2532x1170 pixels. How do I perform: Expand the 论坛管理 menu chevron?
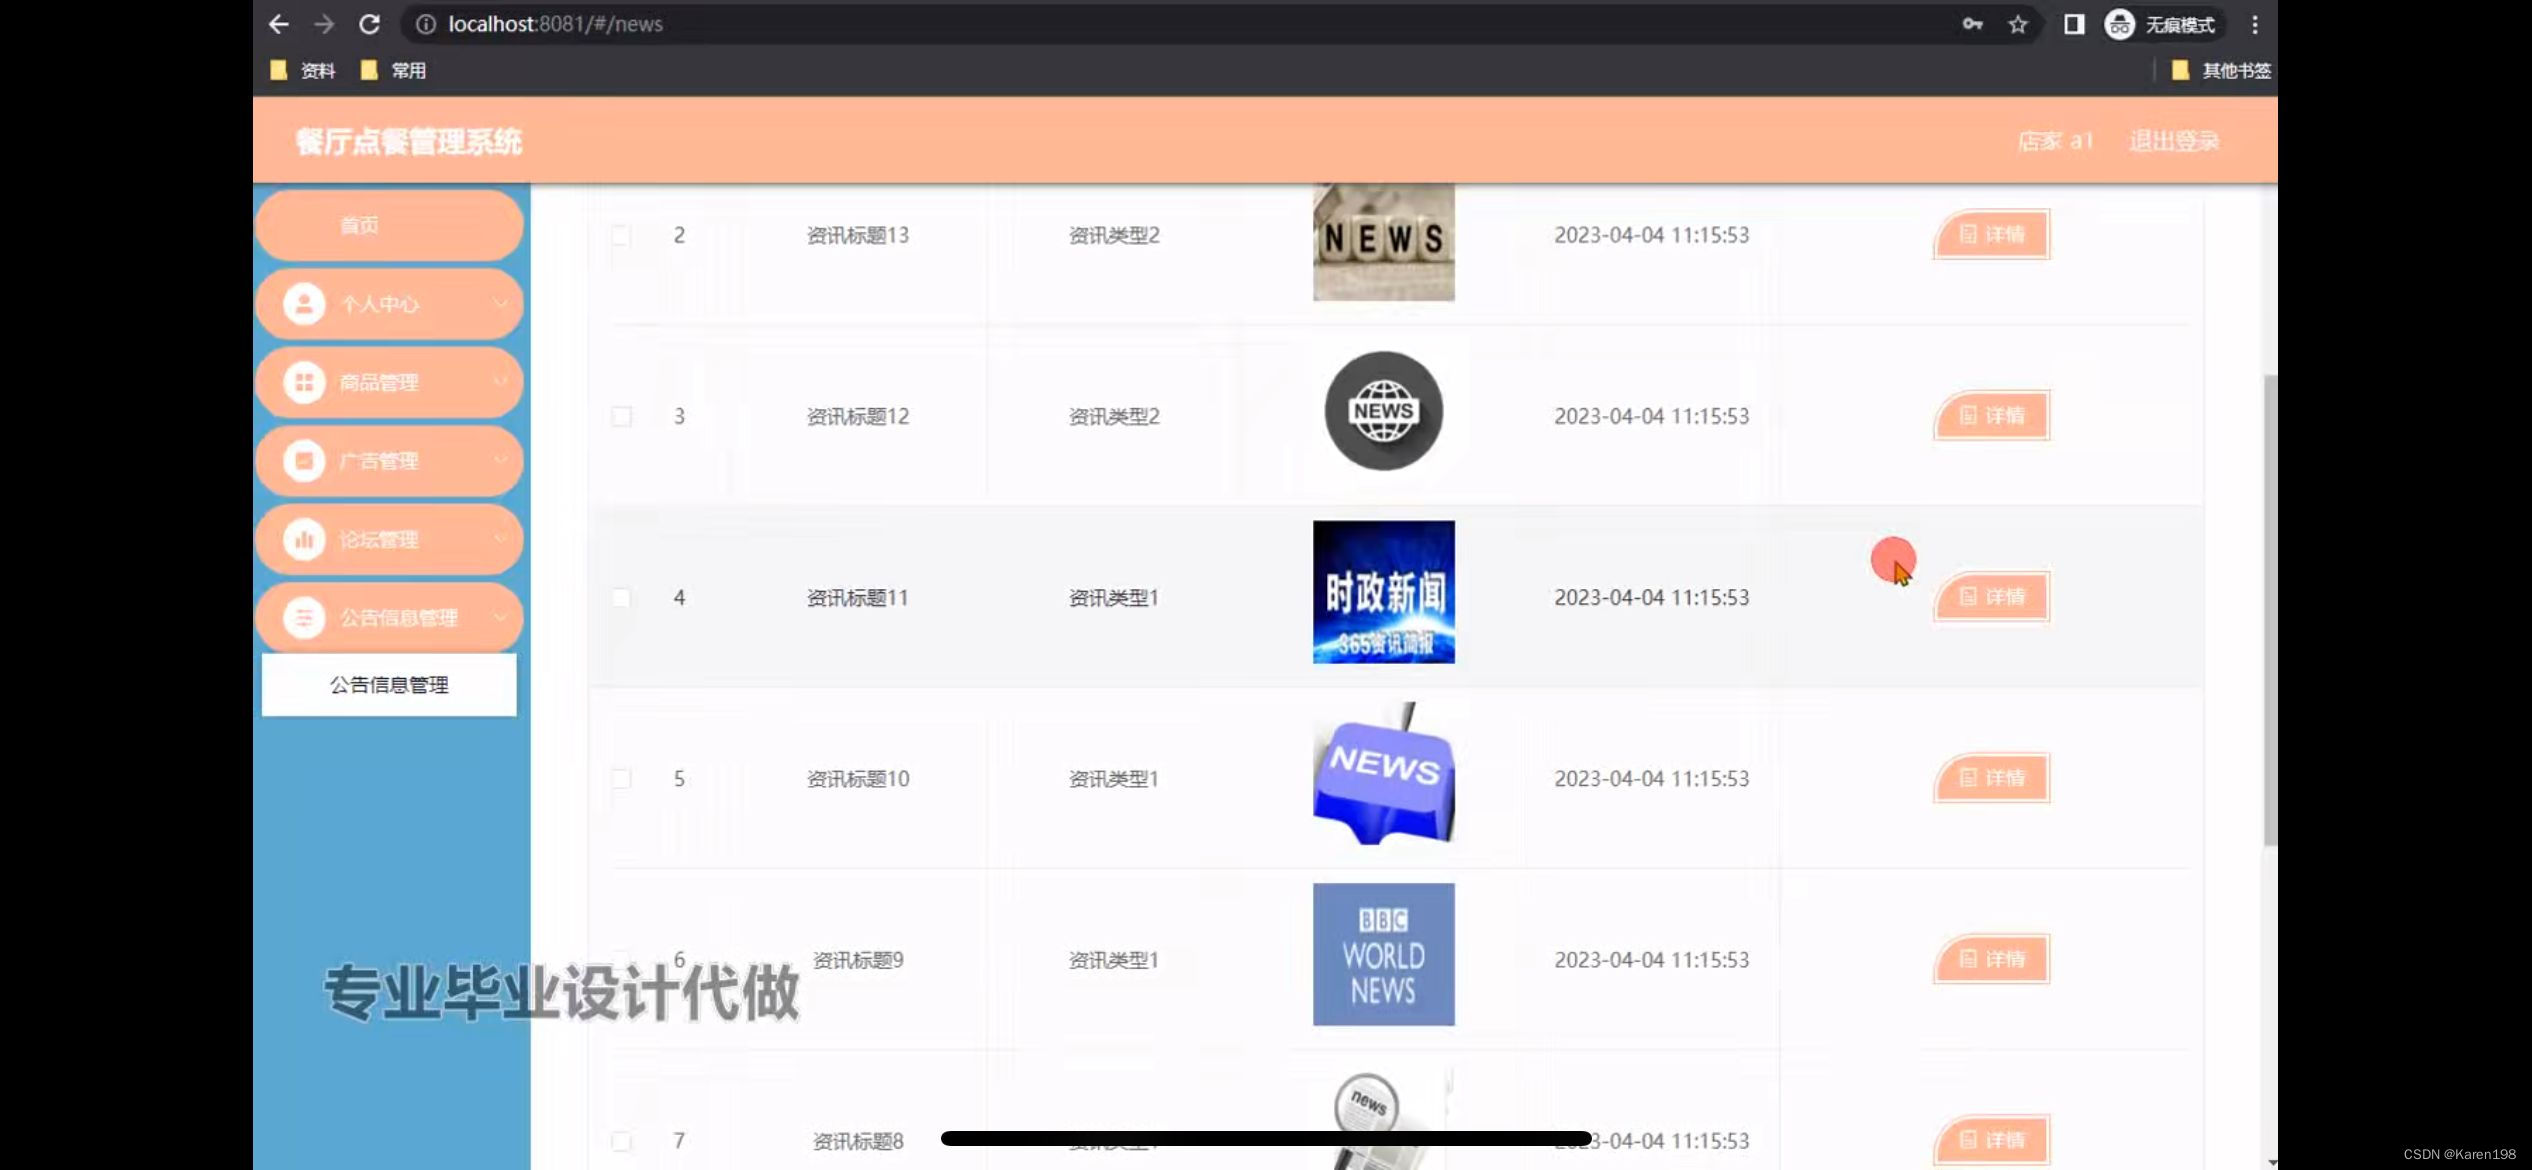coord(500,538)
